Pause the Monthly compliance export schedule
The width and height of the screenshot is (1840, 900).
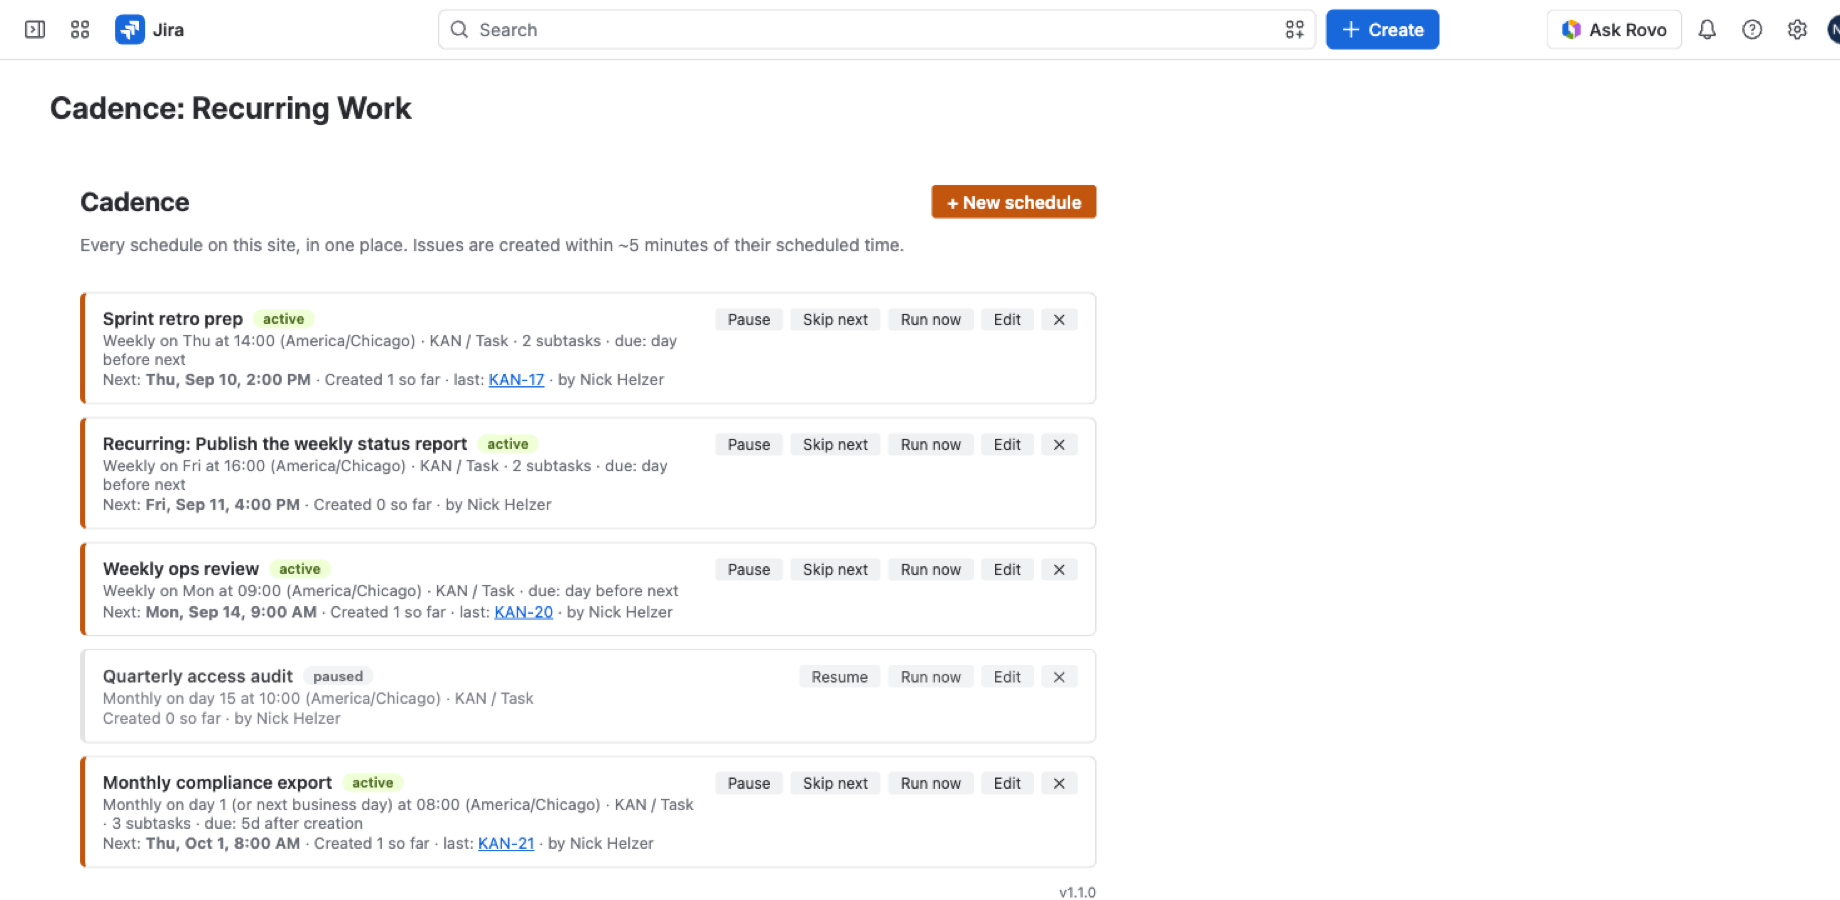tap(749, 784)
